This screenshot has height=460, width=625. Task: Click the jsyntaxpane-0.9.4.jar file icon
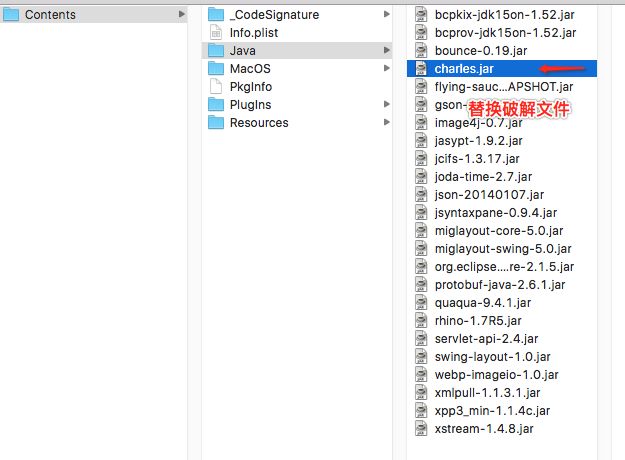[x=421, y=212]
